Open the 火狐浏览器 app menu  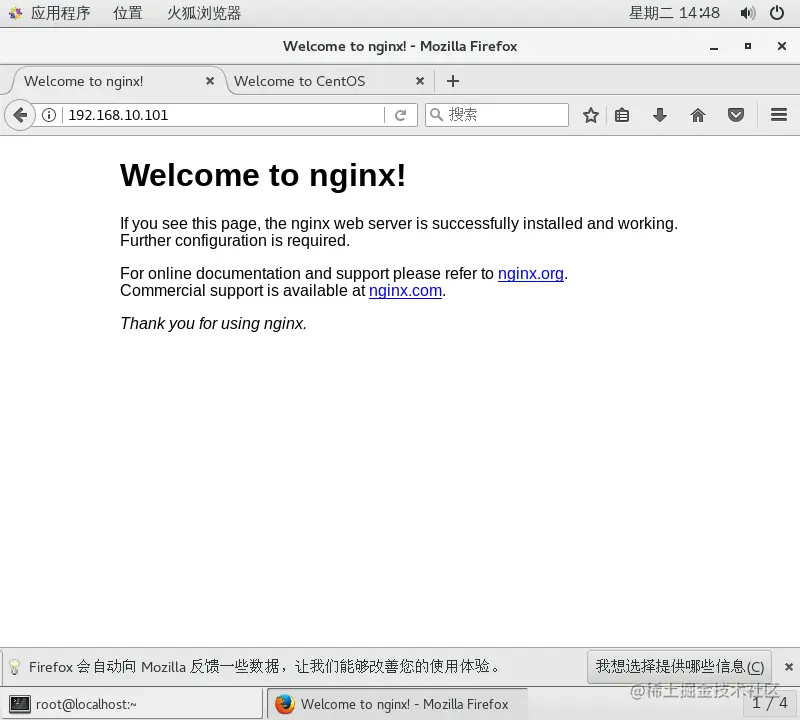(x=204, y=13)
